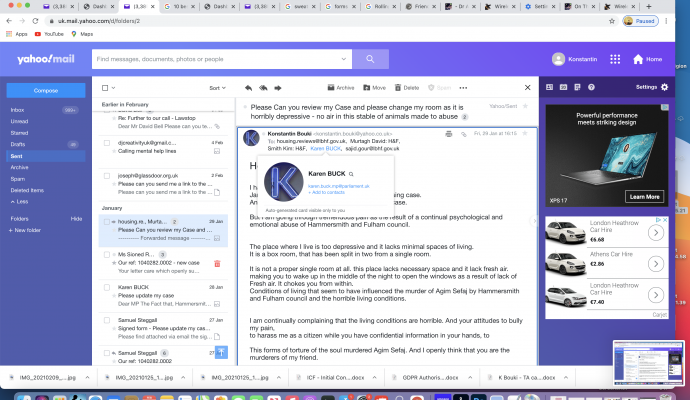Click the Compose button
The image size is (690, 400).
pyautogui.click(x=46, y=90)
